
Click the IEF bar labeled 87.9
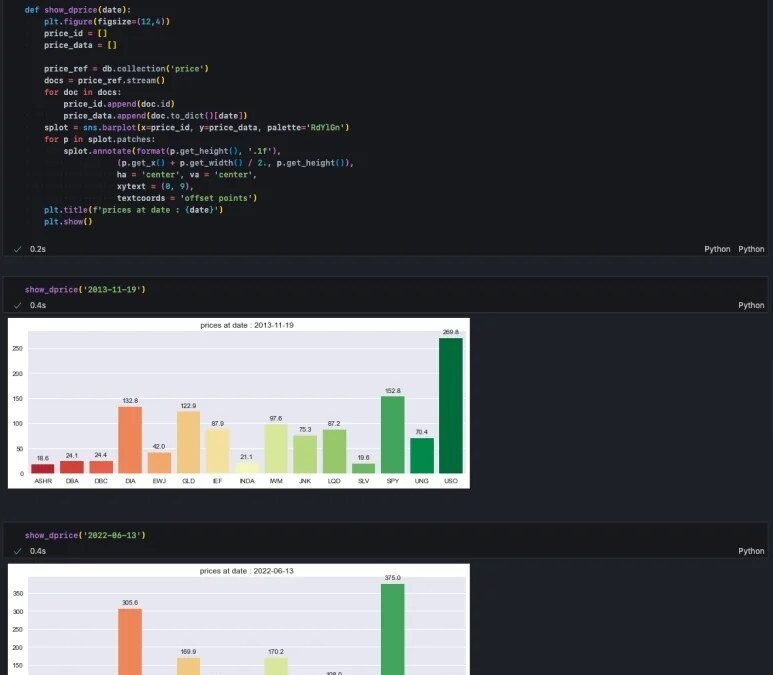tap(217, 452)
